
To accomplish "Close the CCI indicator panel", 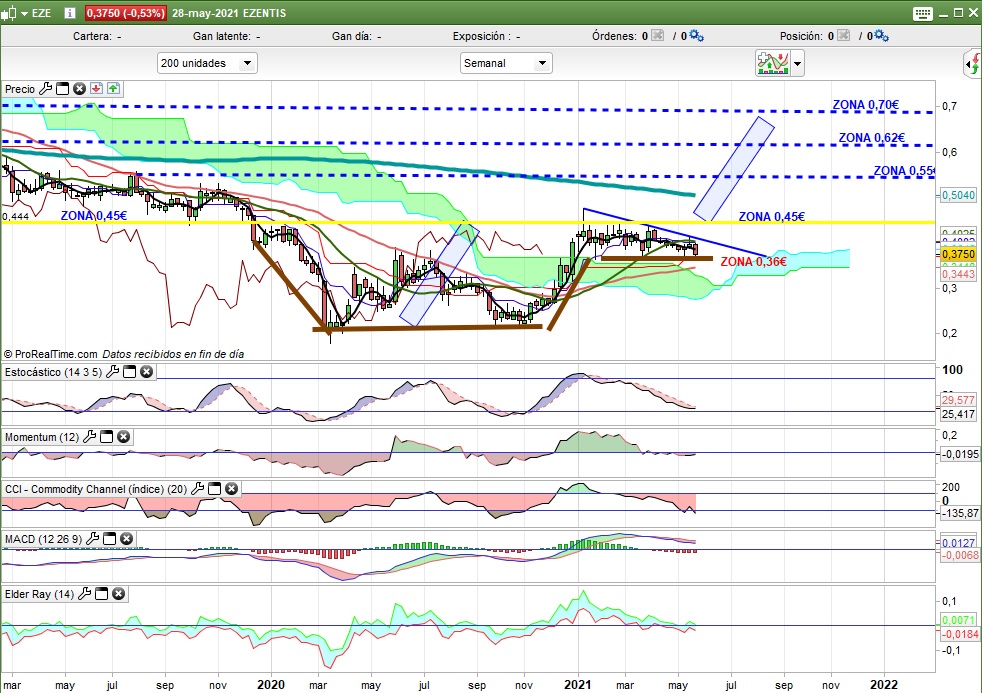I will click(x=232, y=488).
